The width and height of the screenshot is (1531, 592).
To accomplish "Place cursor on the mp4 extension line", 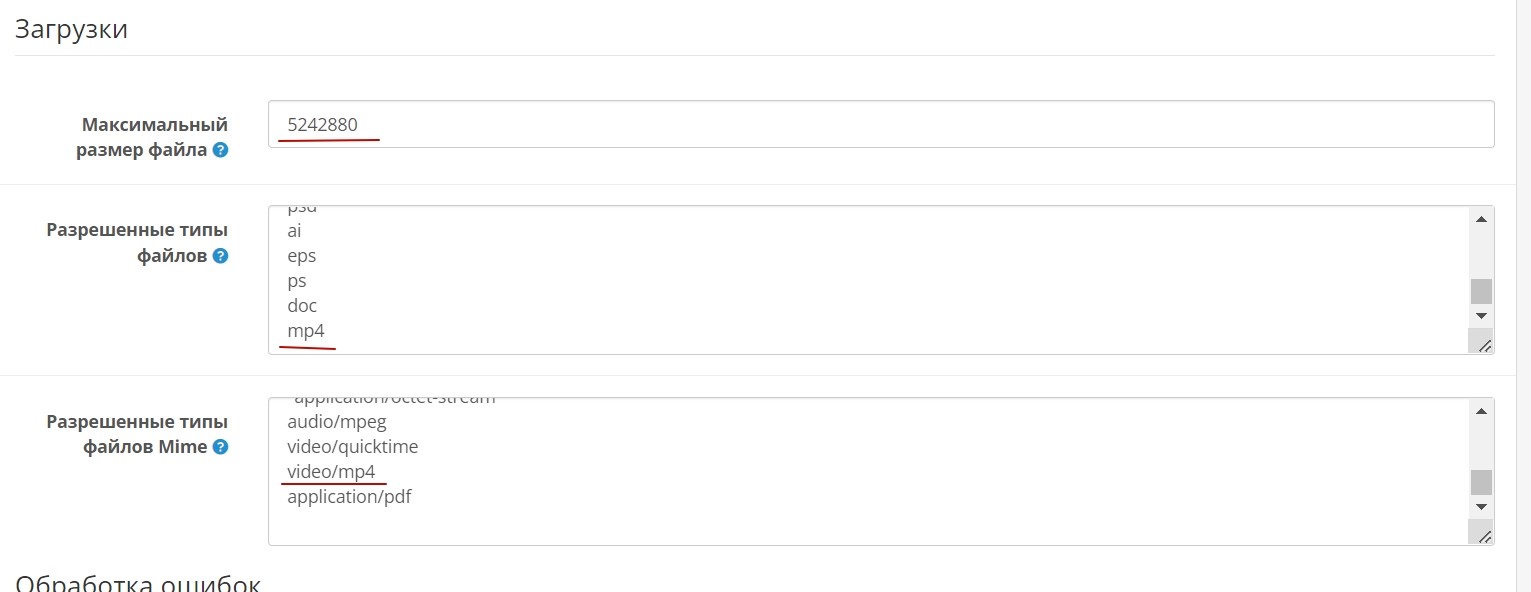I will 306,331.
